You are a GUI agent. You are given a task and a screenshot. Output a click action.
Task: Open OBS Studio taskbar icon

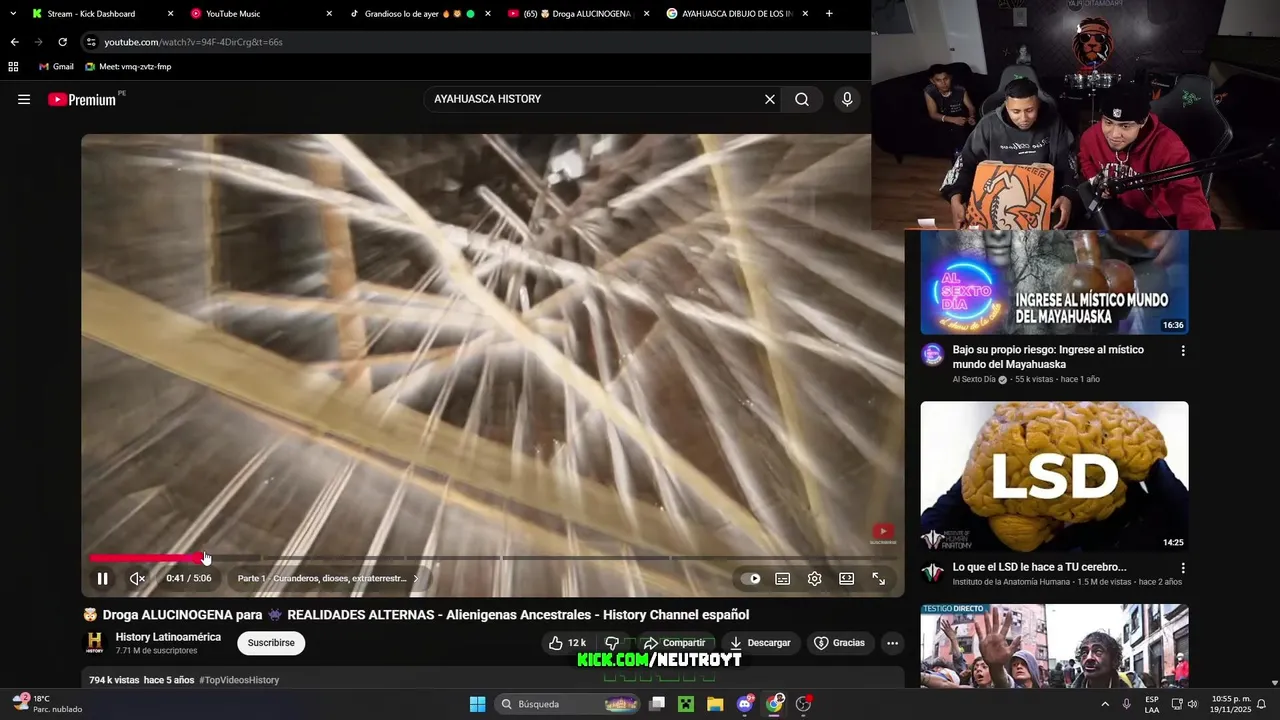pos(803,704)
